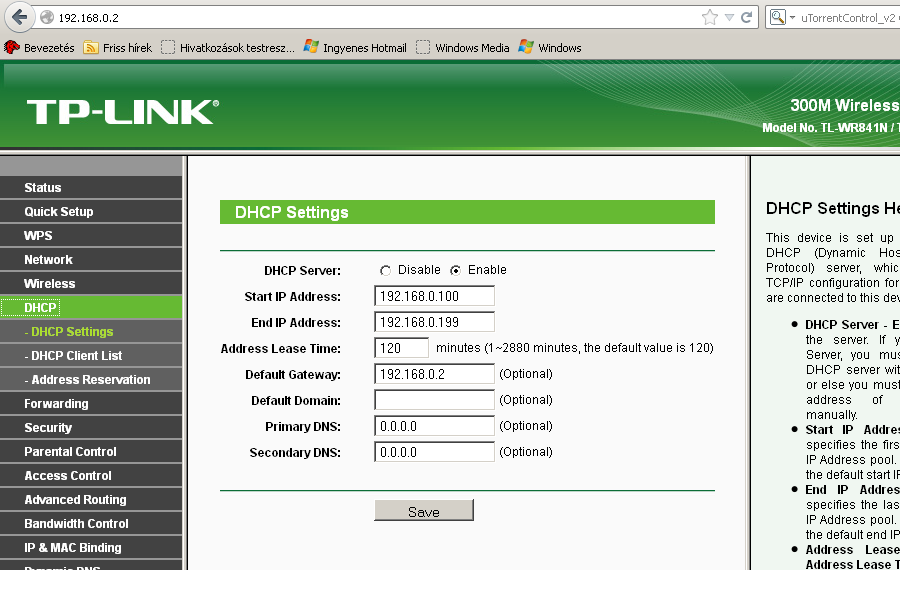Expand the search engine selector dropdown
This screenshot has height=610, width=900.
[792, 18]
